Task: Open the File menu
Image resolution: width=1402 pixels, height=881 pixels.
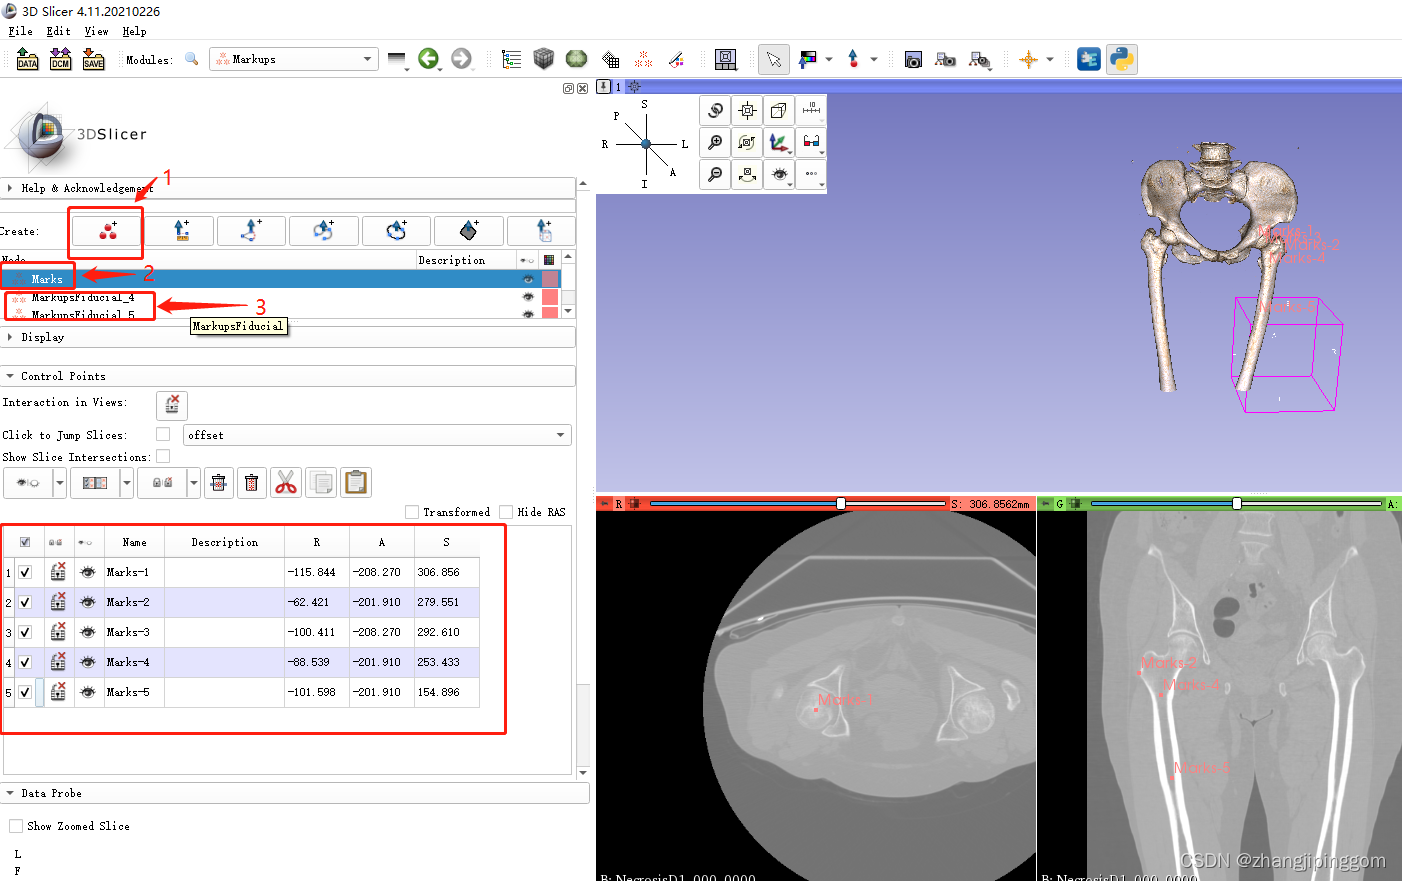Action: click(x=20, y=31)
